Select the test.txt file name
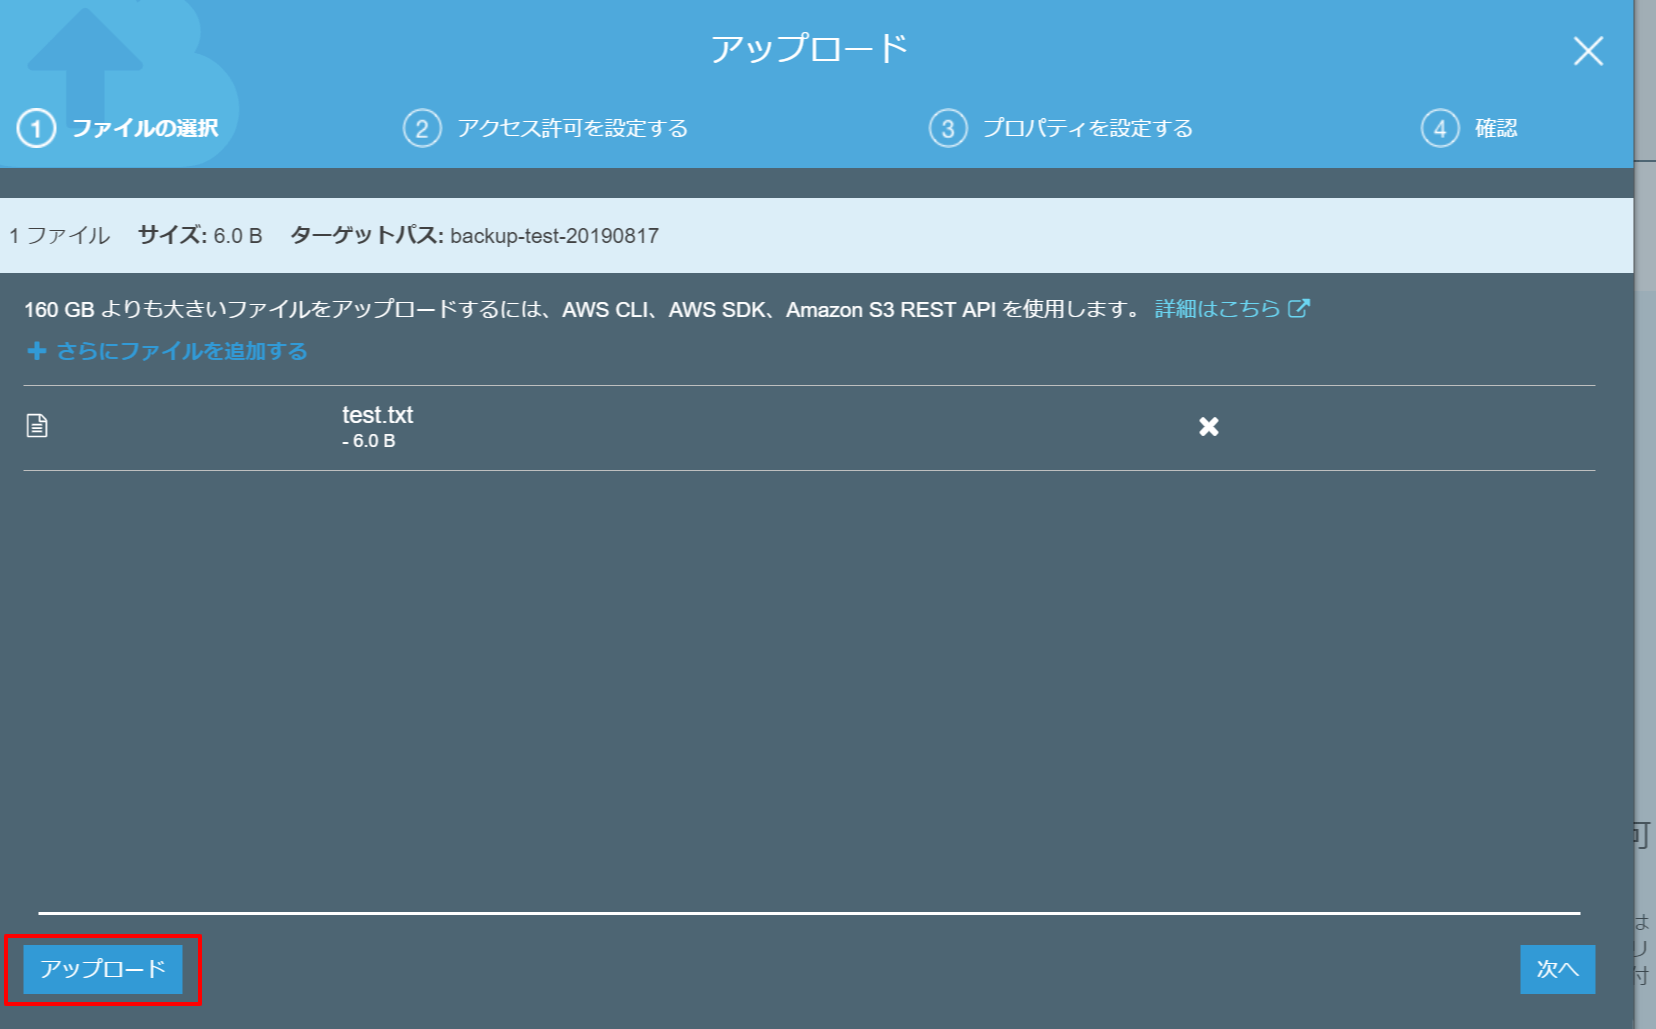 click(x=377, y=415)
